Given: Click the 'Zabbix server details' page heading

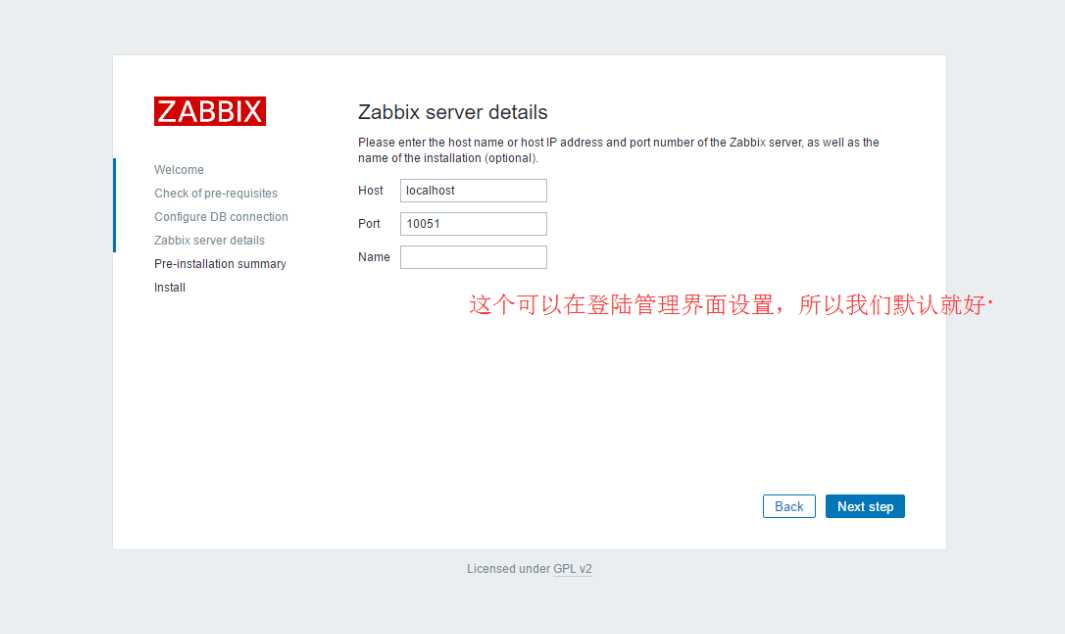Looking at the screenshot, I should (x=453, y=112).
